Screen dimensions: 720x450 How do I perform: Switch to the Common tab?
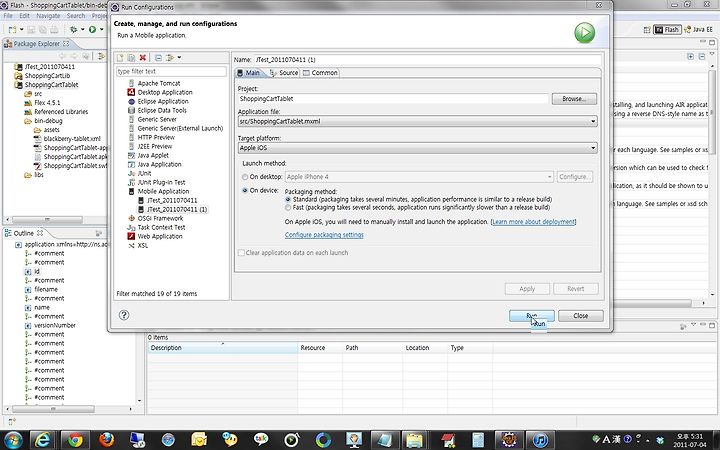(320, 73)
